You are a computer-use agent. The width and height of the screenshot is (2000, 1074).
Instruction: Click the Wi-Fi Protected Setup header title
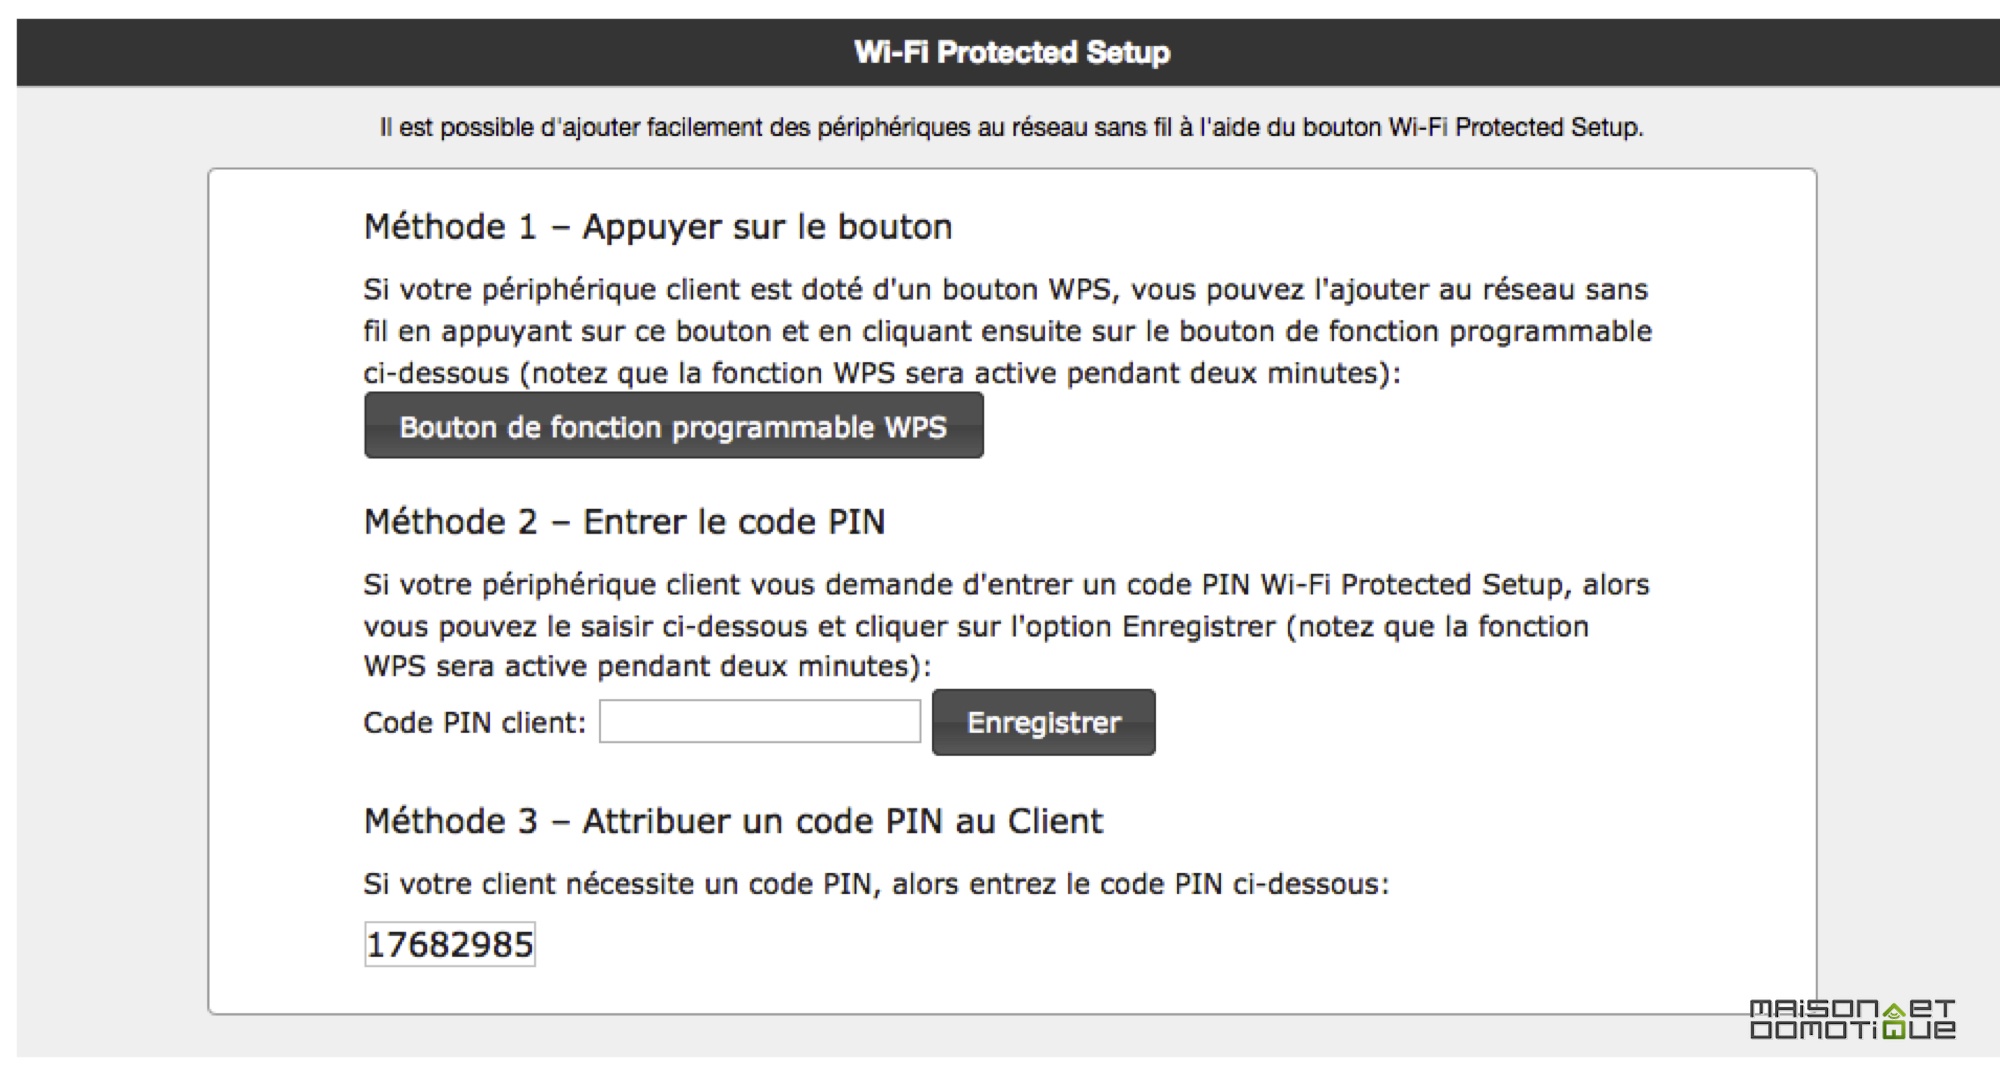[x=1012, y=52]
